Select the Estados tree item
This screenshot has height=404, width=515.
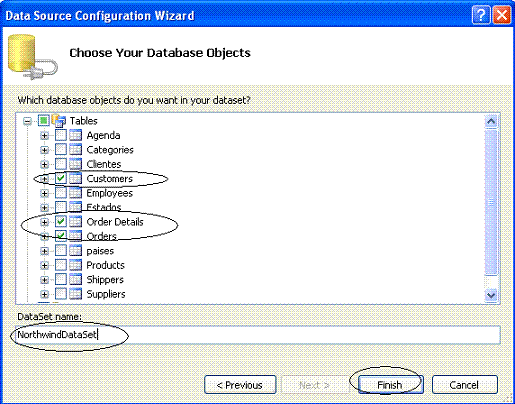click(x=104, y=207)
